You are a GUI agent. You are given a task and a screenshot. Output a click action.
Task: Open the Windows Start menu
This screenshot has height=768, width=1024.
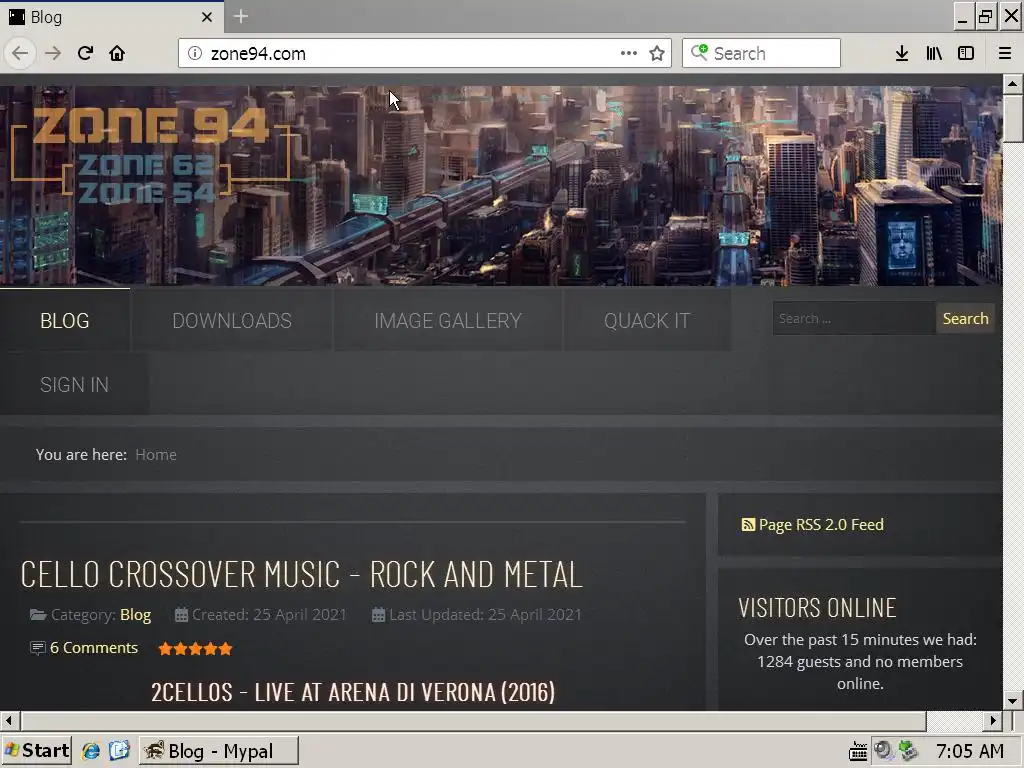(x=36, y=751)
